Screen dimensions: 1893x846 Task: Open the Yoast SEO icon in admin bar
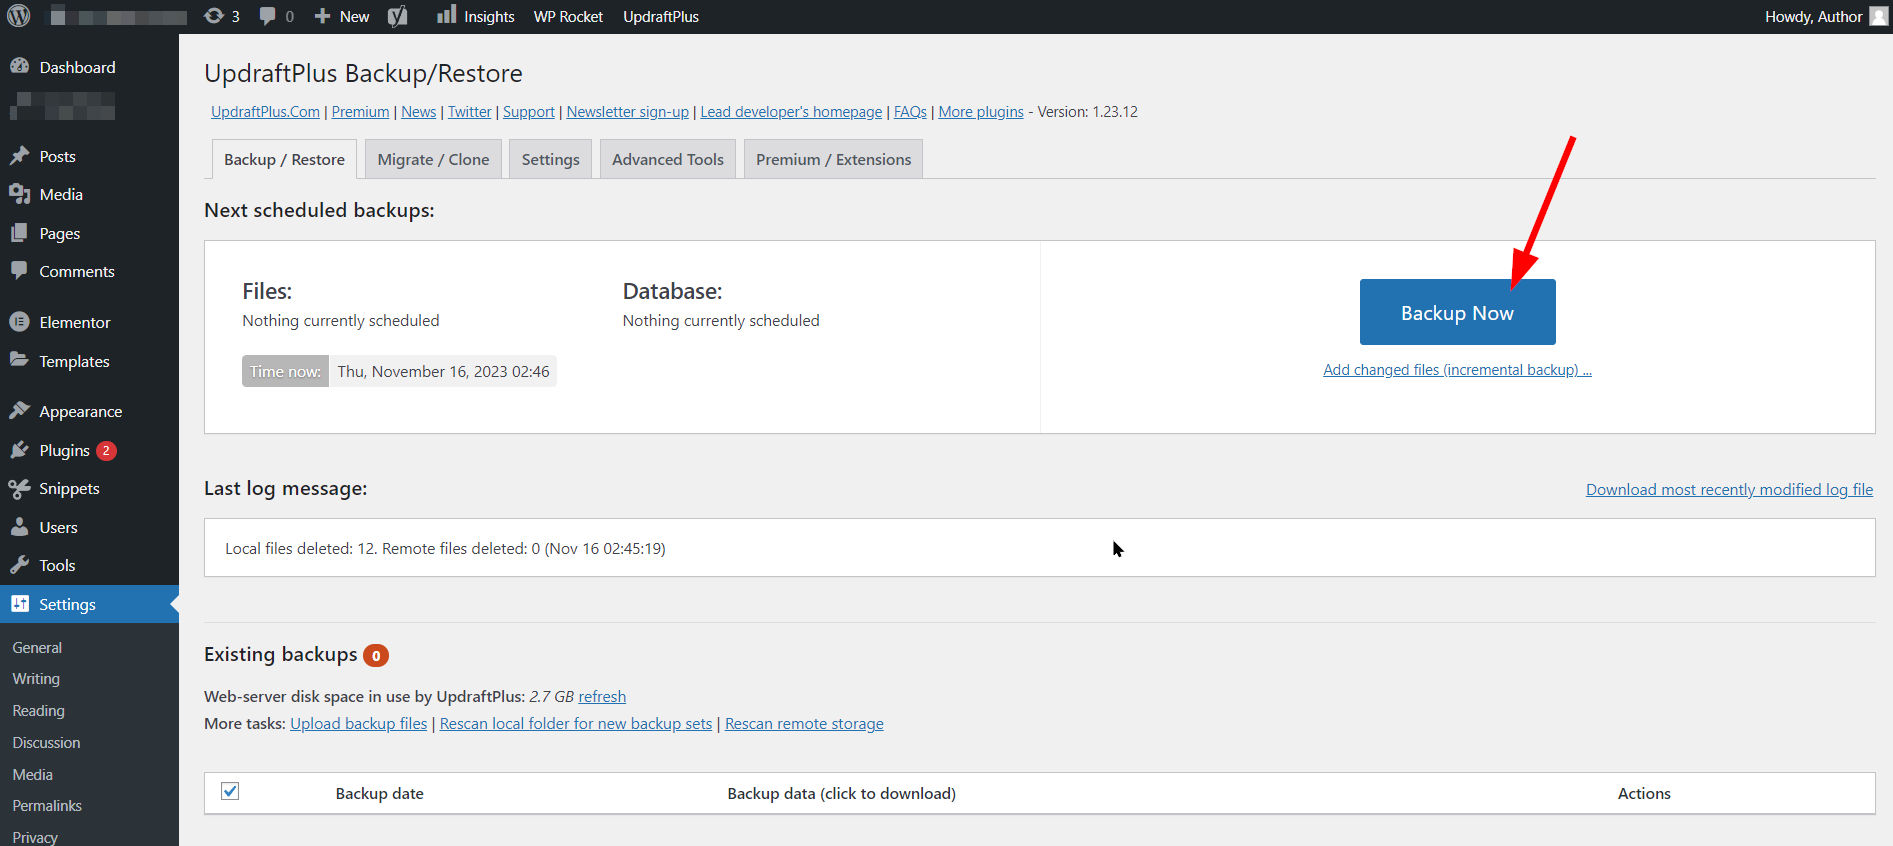pos(398,16)
